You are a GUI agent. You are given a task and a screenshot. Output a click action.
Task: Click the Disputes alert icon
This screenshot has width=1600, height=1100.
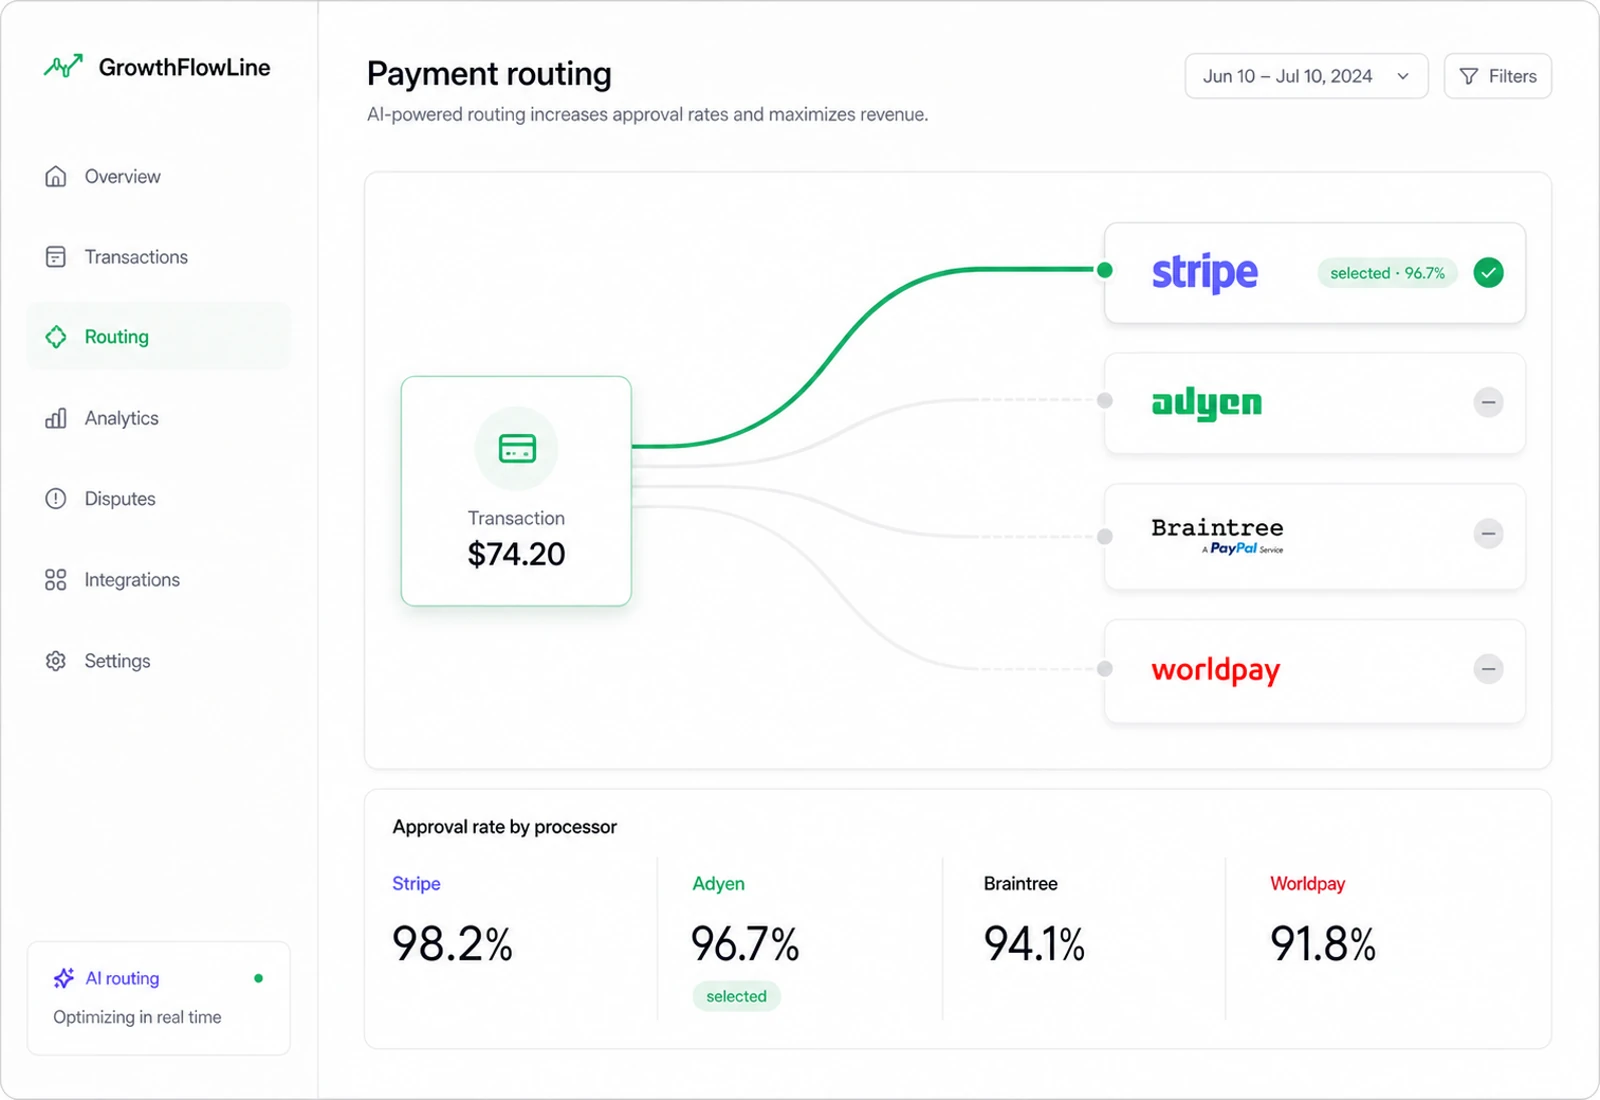pos(56,498)
